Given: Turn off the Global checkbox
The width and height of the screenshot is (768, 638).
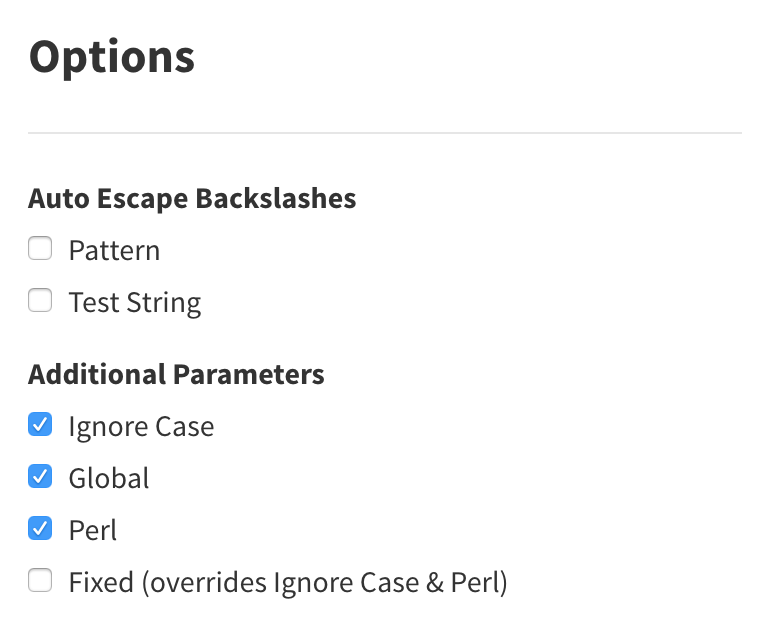Looking at the screenshot, I should [x=40, y=477].
